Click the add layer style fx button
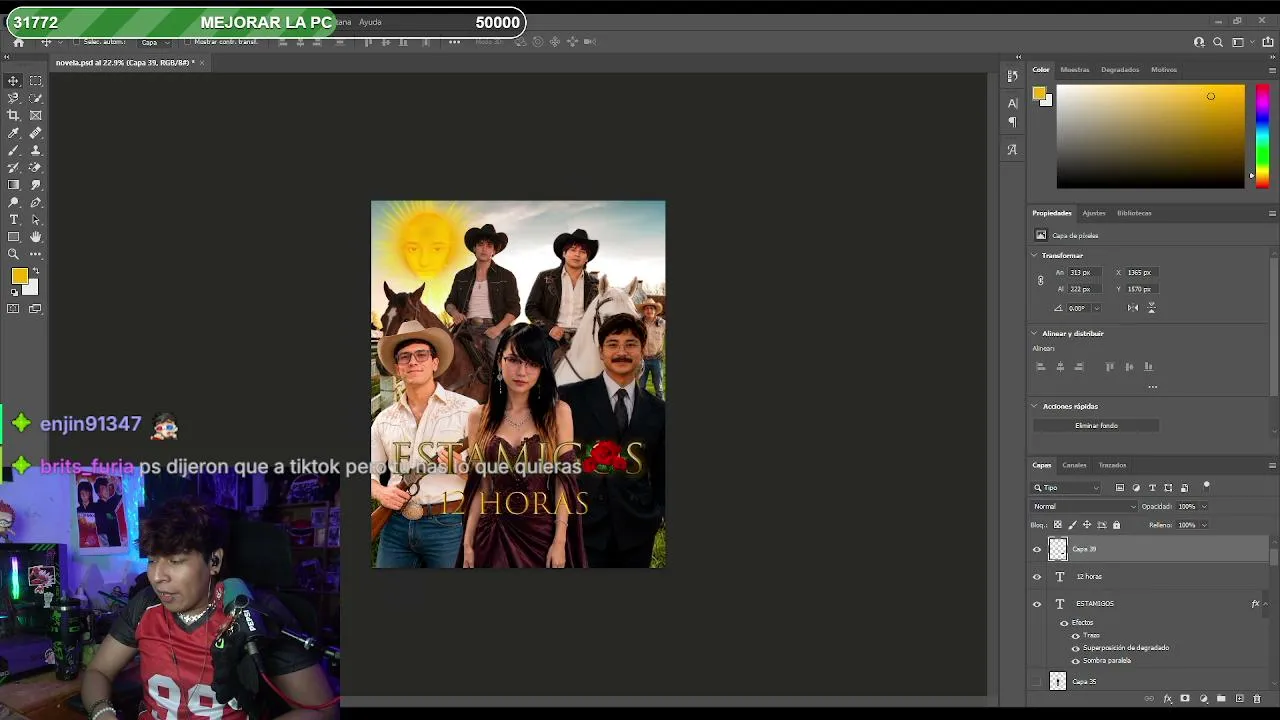 point(1167,699)
